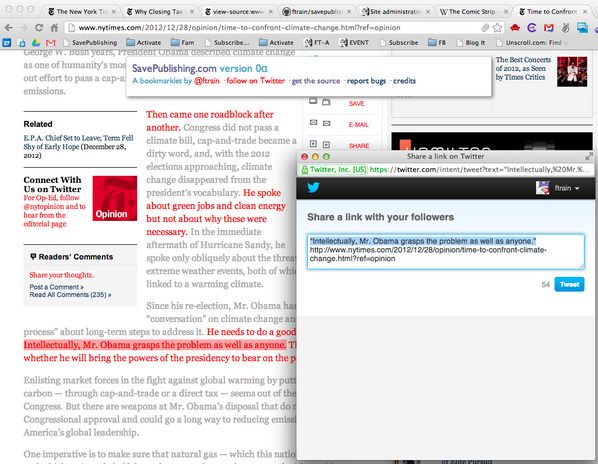Switch to the Site administration tab
The width and height of the screenshot is (598, 464).
(396, 12)
